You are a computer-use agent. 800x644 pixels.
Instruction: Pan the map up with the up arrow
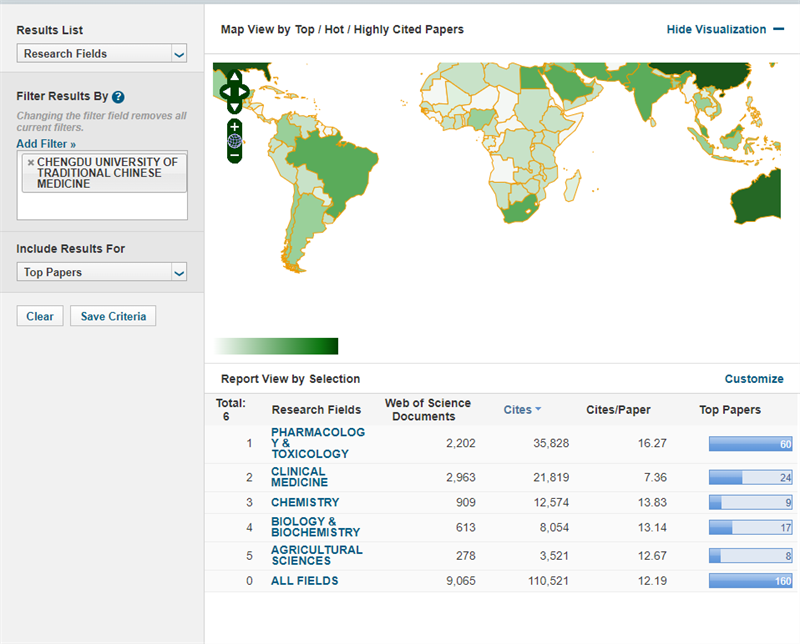click(234, 76)
